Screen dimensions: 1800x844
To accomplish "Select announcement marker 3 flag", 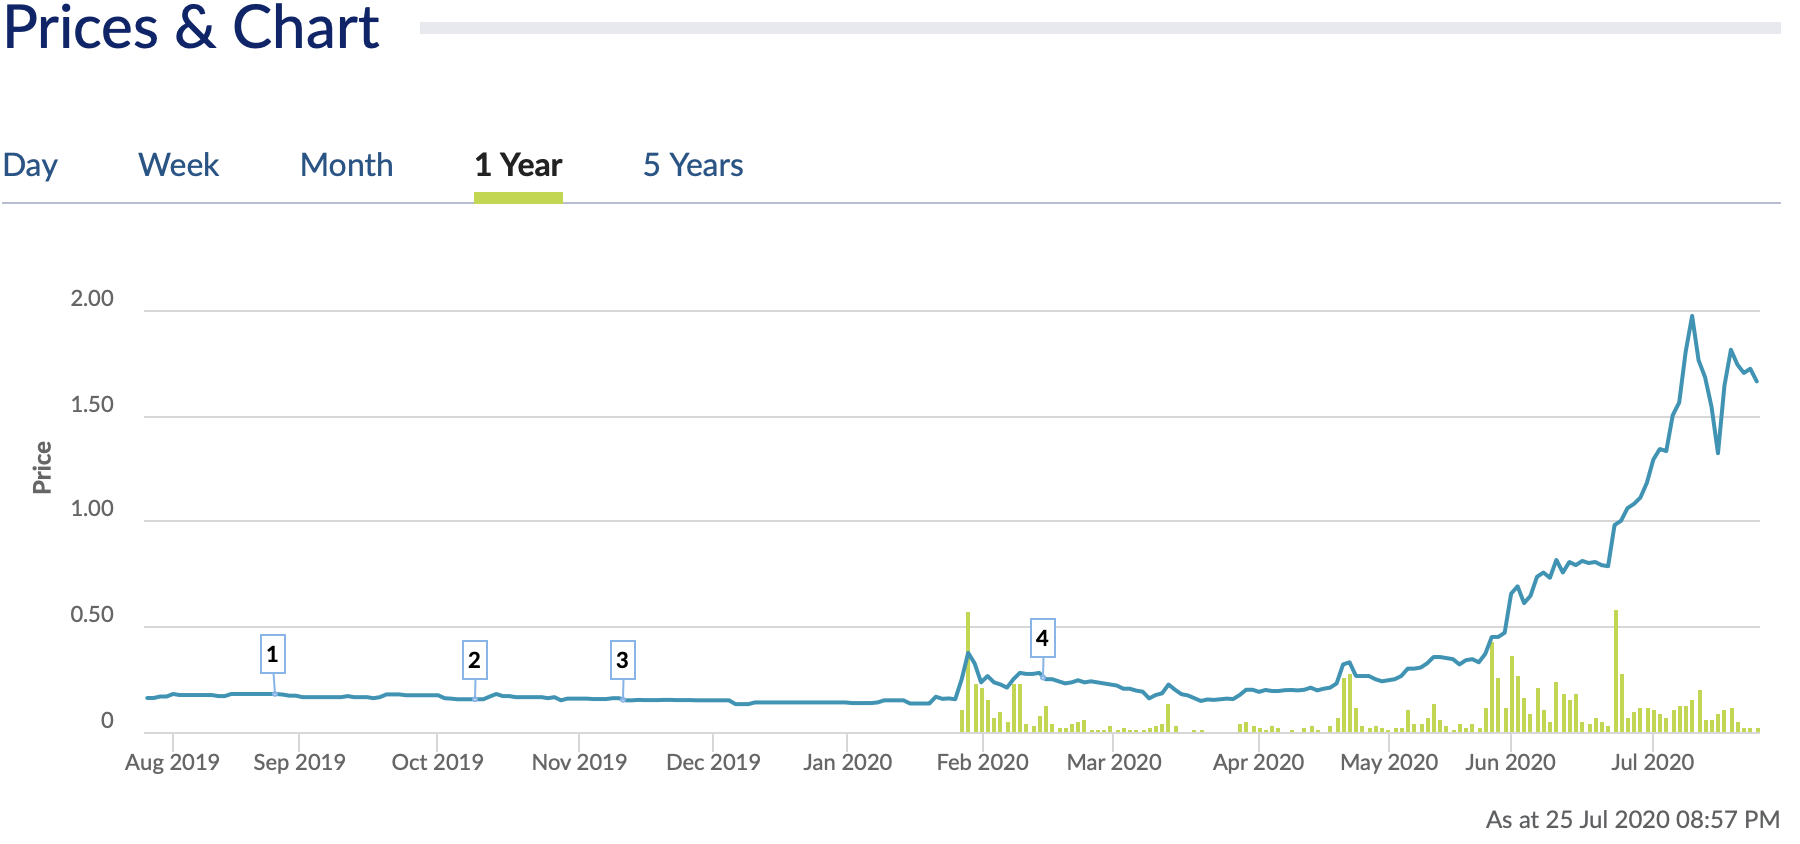I will point(622,660).
